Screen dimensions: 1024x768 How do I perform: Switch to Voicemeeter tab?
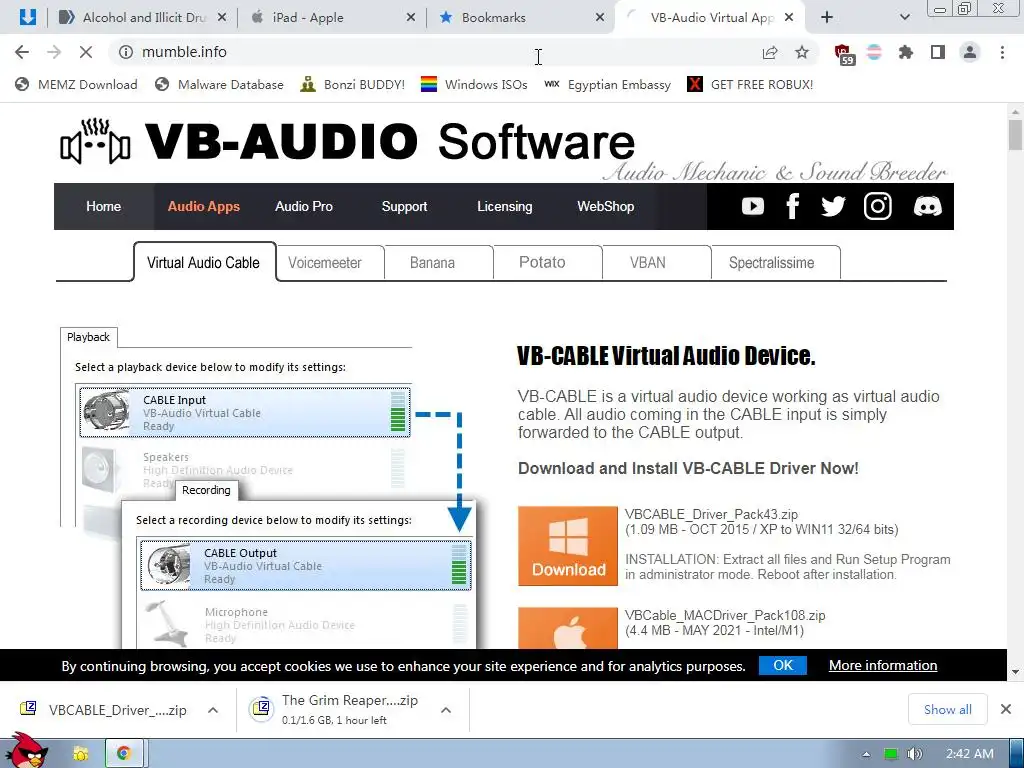325,263
